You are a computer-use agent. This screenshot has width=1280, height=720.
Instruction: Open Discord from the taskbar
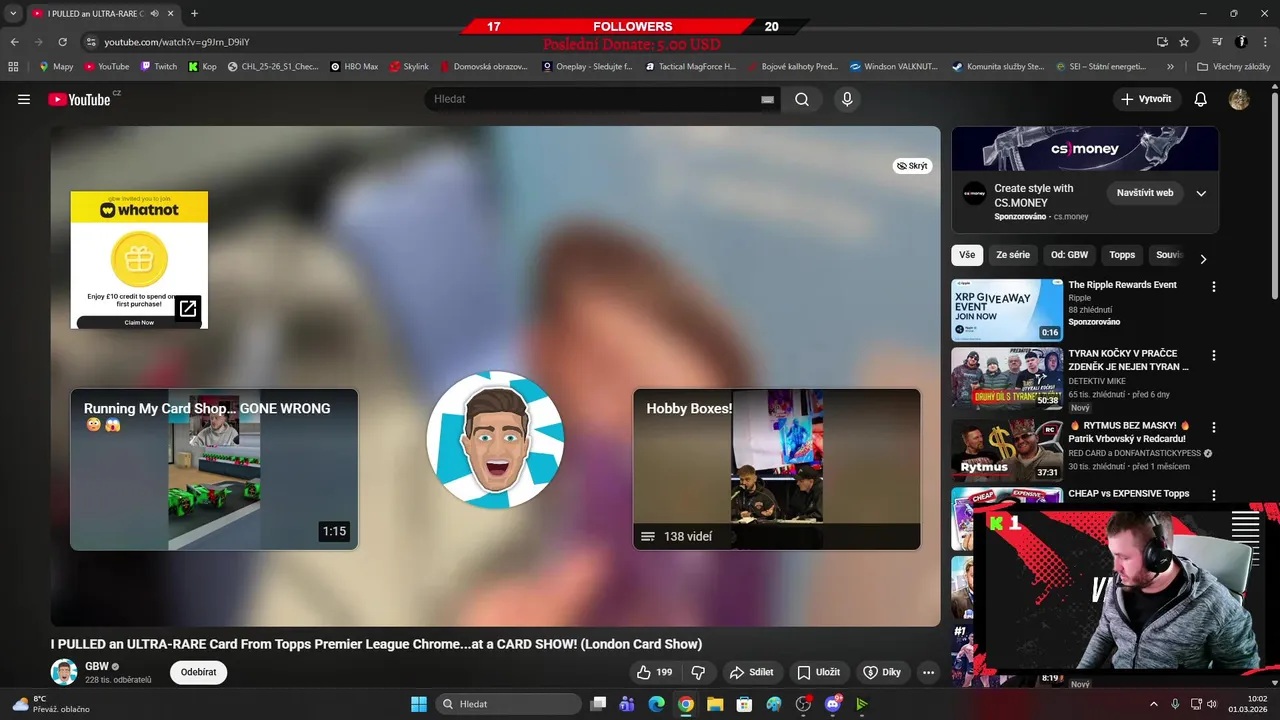pyautogui.click(x=833, y=704)
